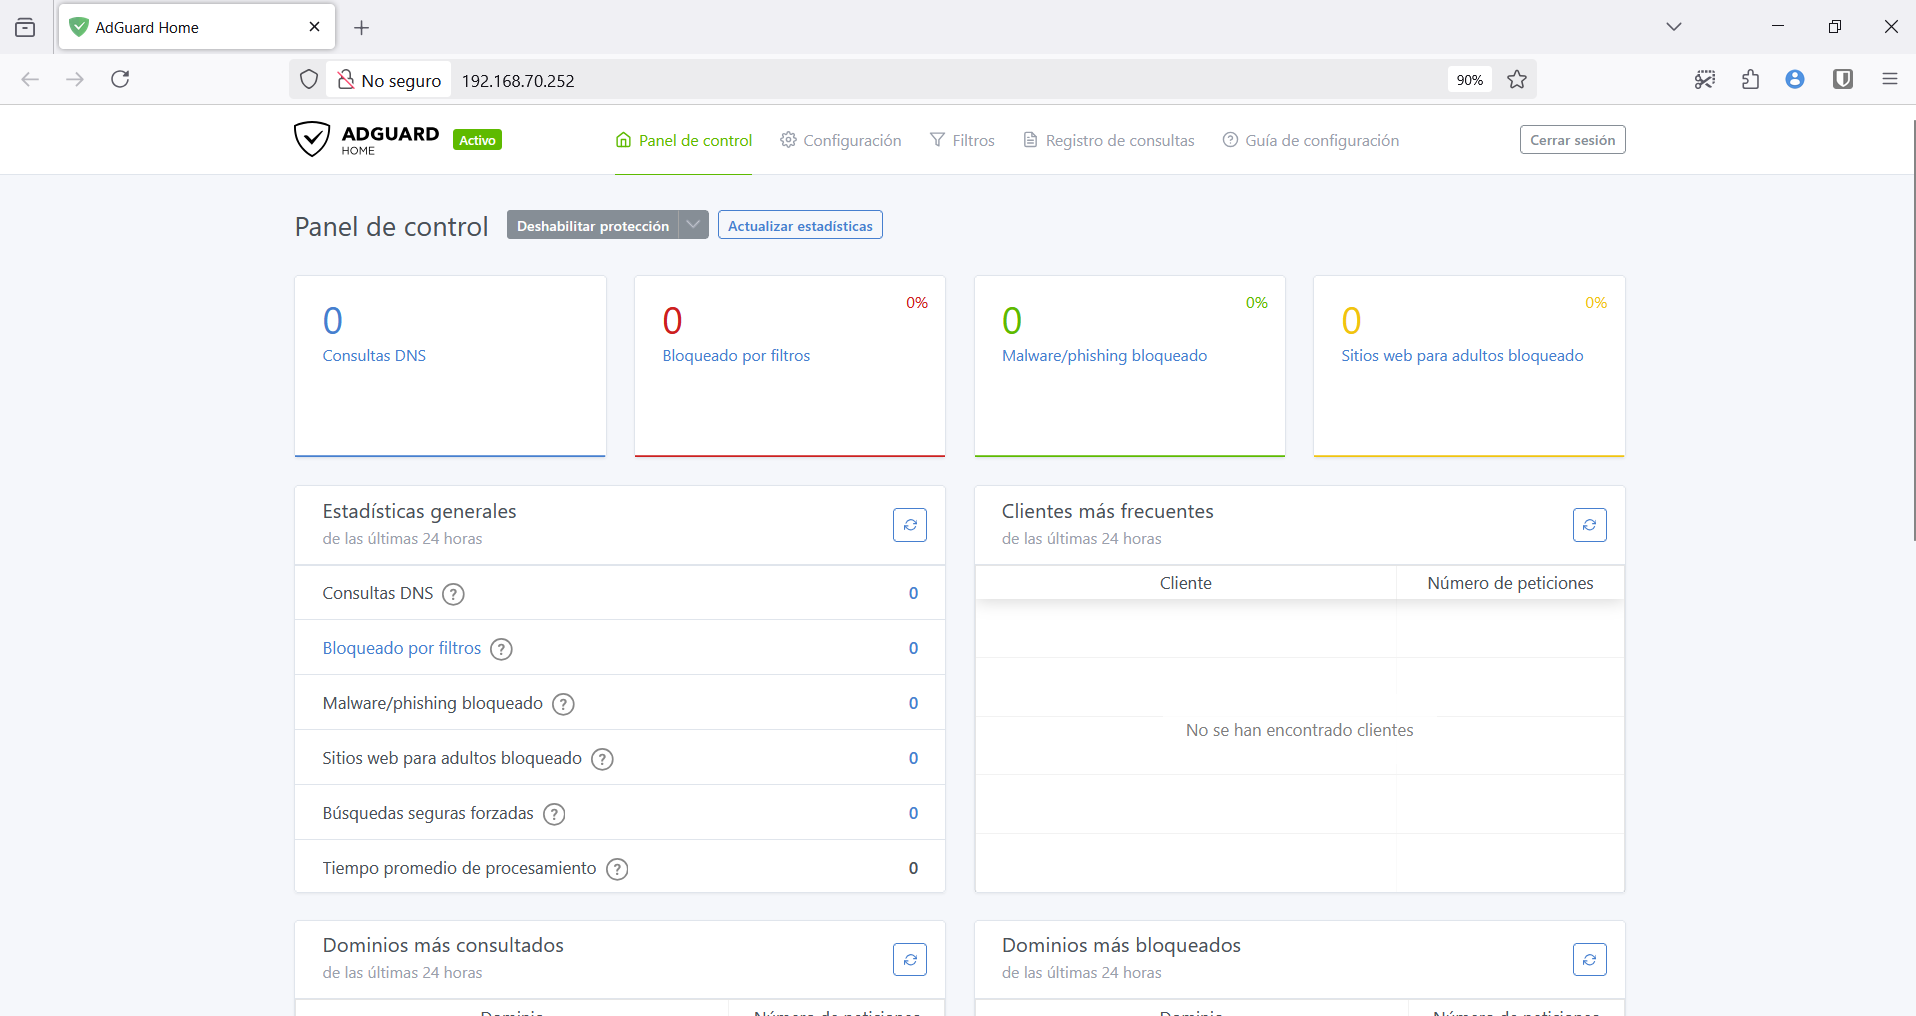Open the Firefox hamburger application menu

(x=1889, y=80)
